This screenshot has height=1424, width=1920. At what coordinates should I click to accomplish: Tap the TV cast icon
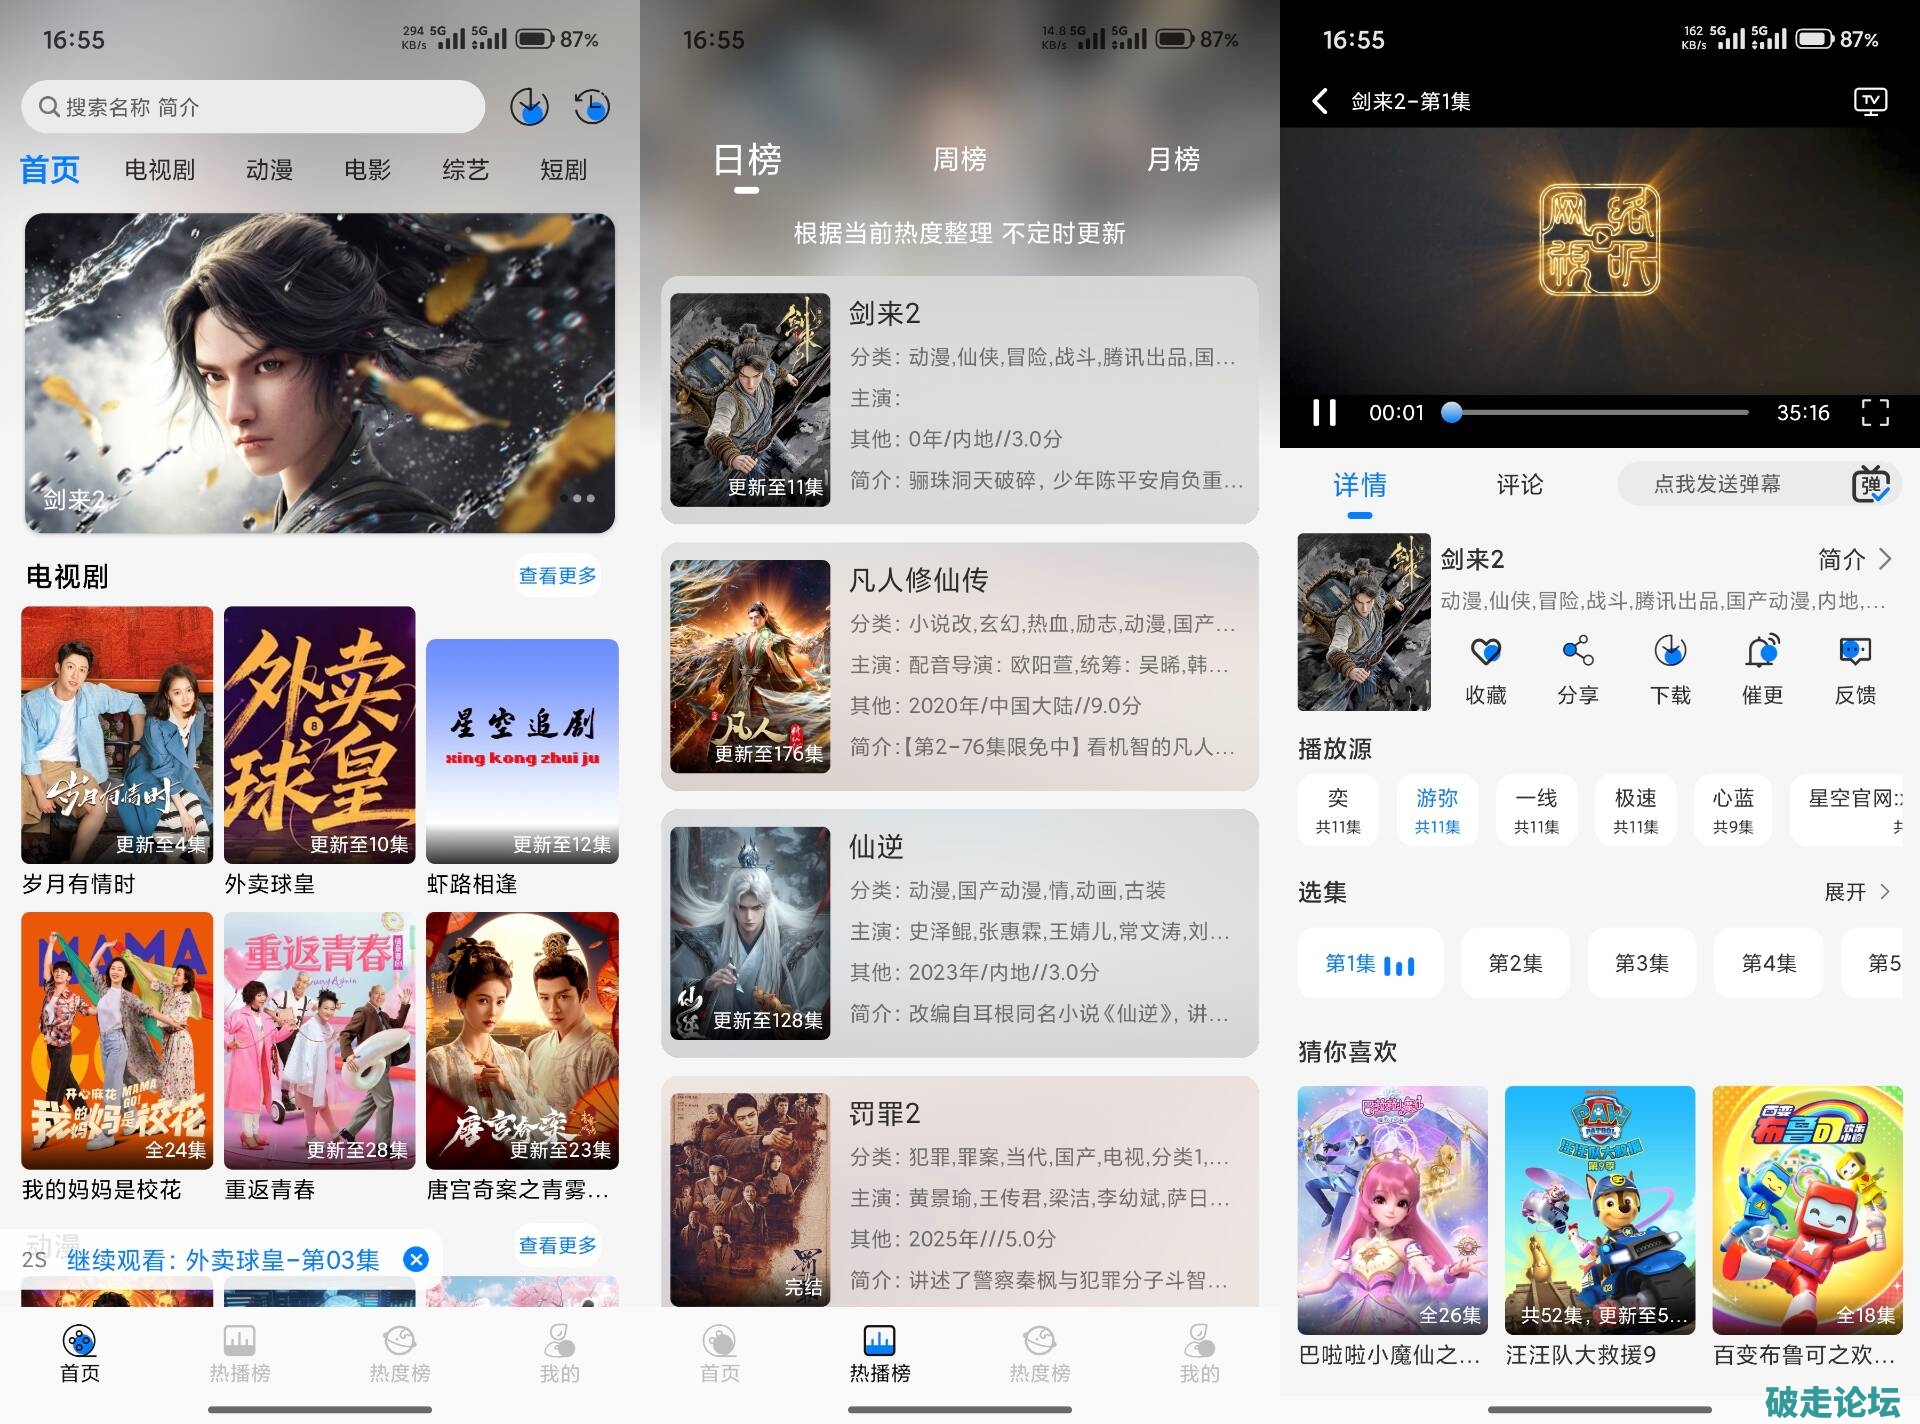pos(1869,101)
